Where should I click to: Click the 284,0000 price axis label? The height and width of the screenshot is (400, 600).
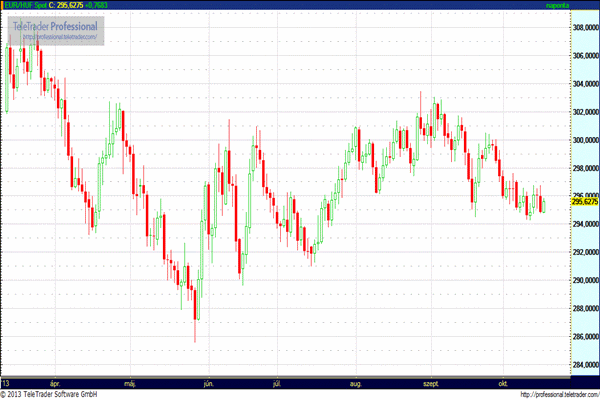[x=584, y=365]
